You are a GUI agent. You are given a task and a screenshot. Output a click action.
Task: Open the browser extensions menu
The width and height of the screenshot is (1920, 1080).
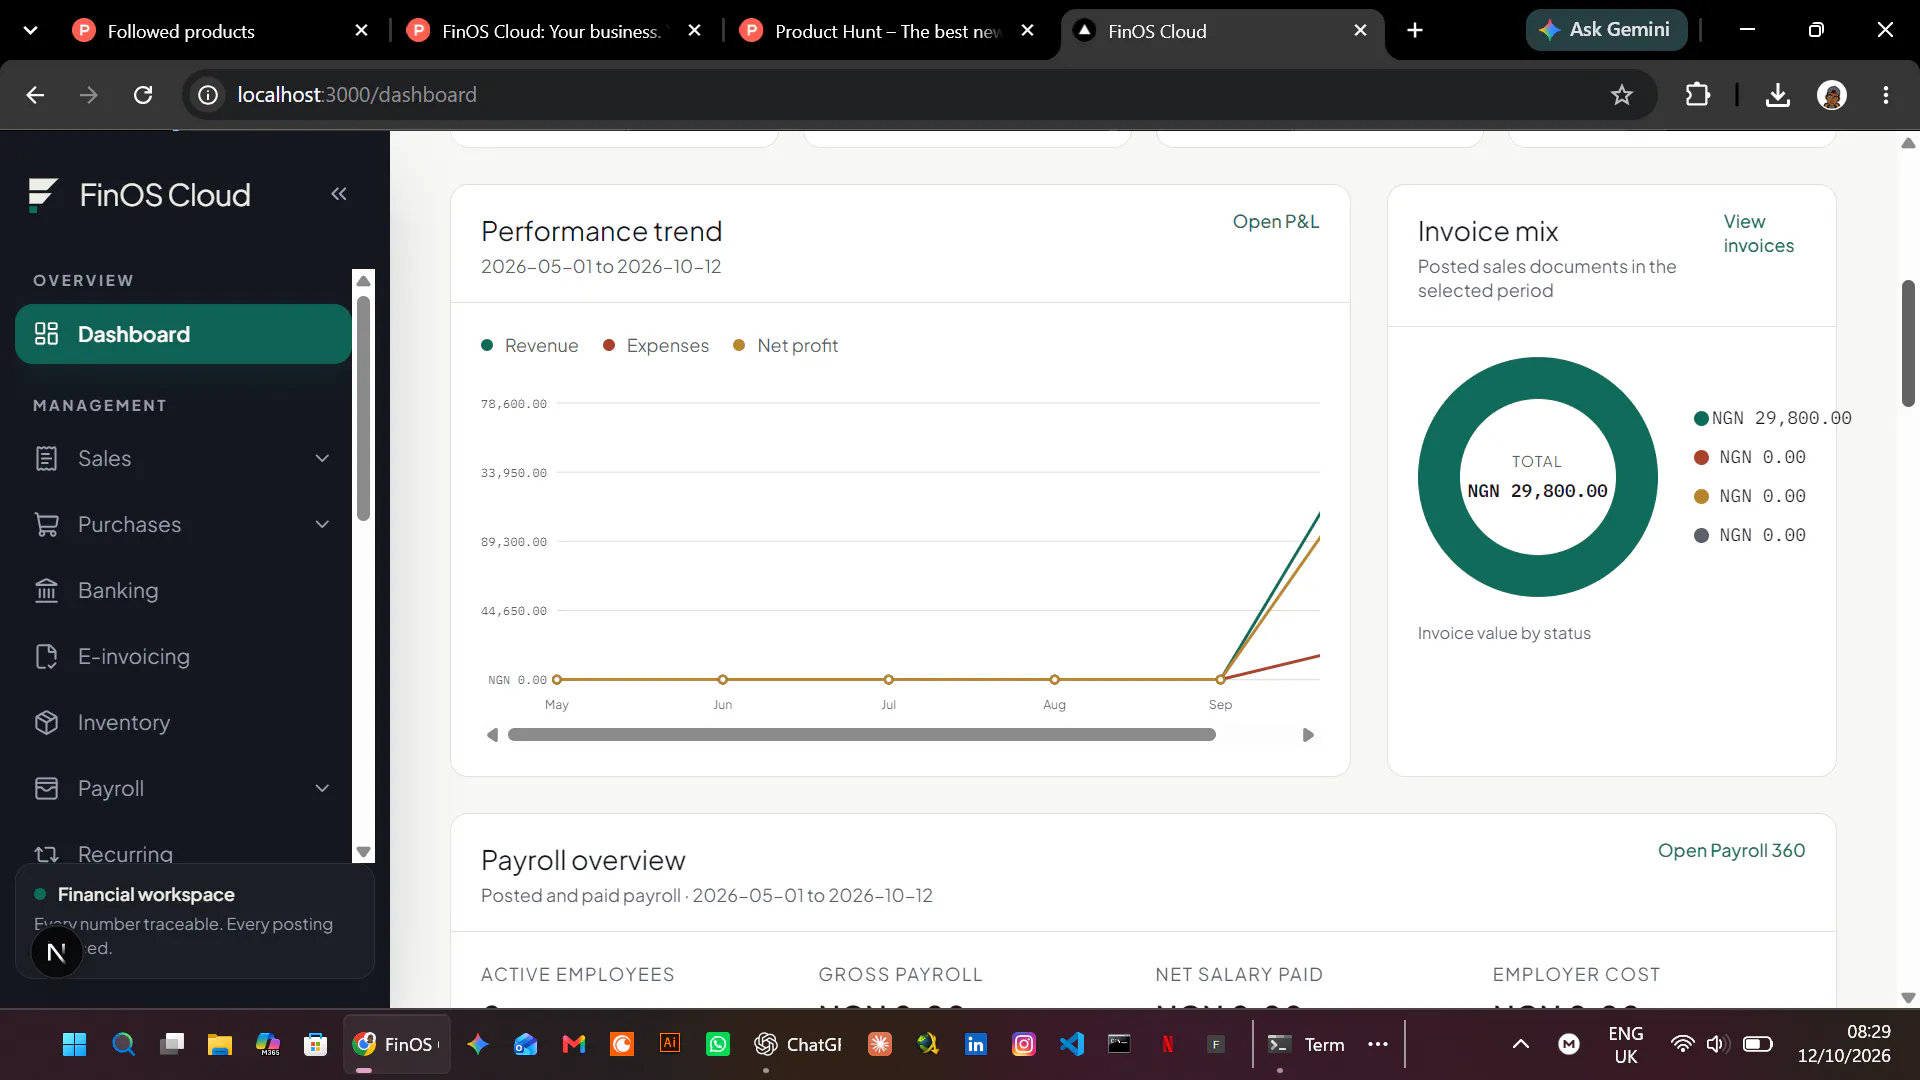[x=1697, y=95]
